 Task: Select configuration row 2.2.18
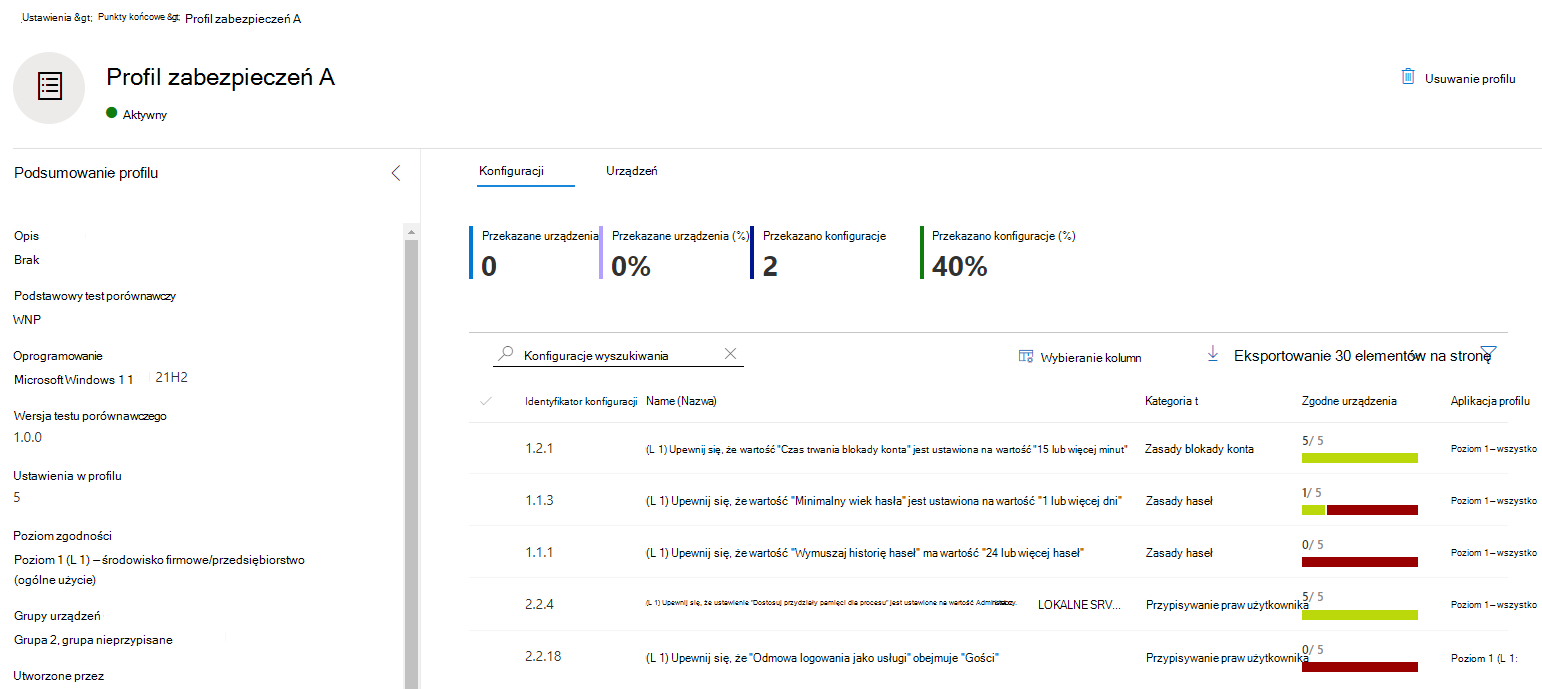tap(988, 657)
